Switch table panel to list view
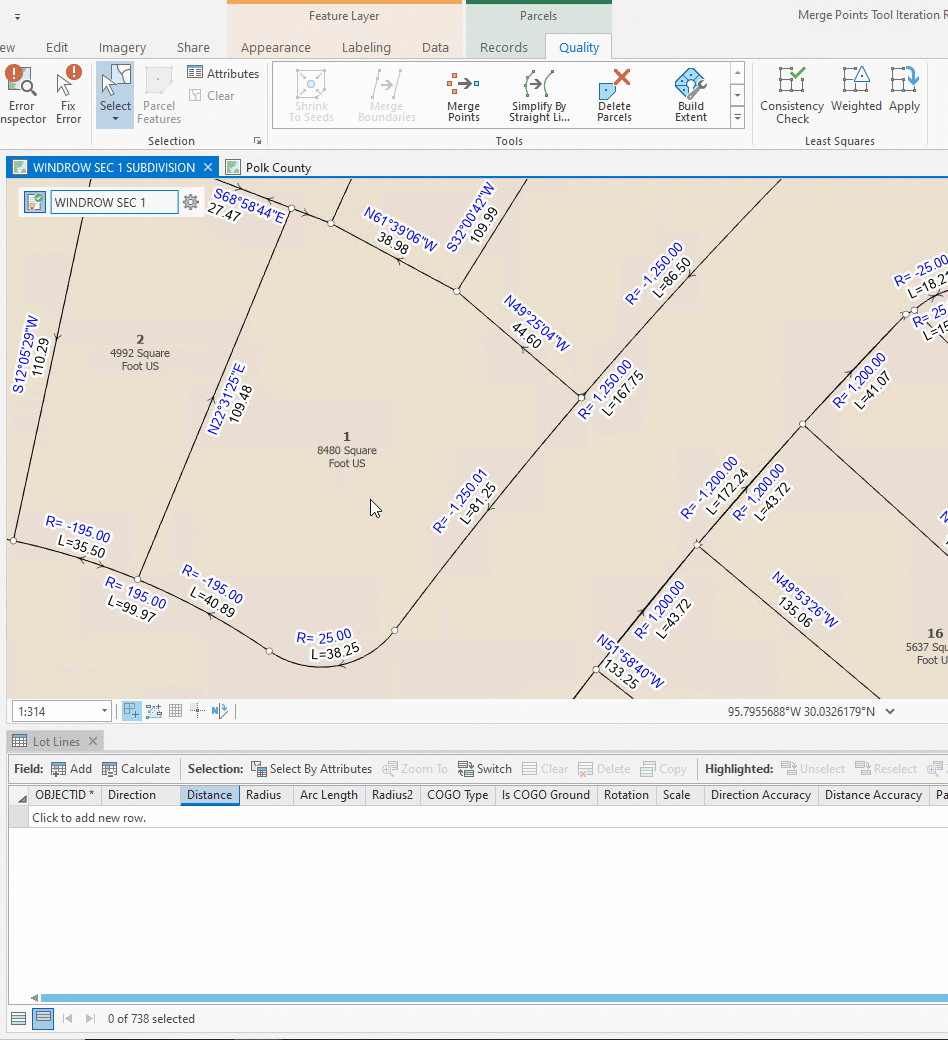 pos(18,1018)
